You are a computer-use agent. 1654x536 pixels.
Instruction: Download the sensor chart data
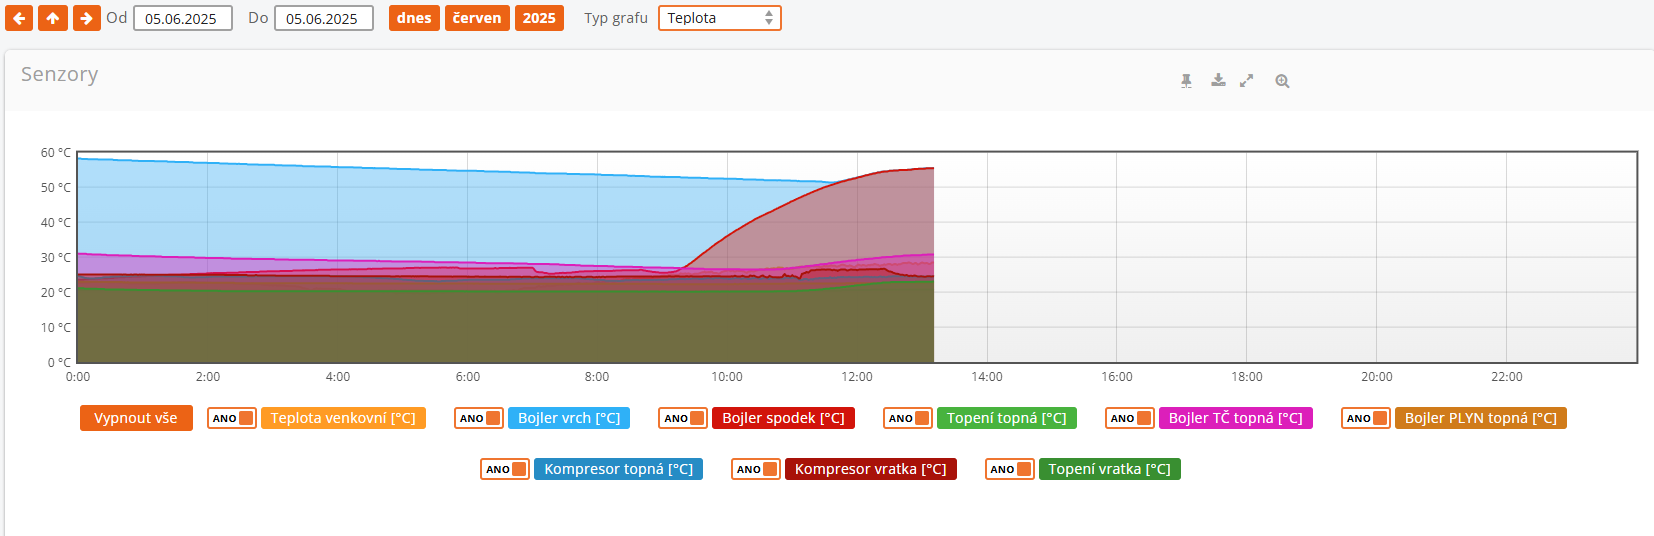coord(1218,81)
